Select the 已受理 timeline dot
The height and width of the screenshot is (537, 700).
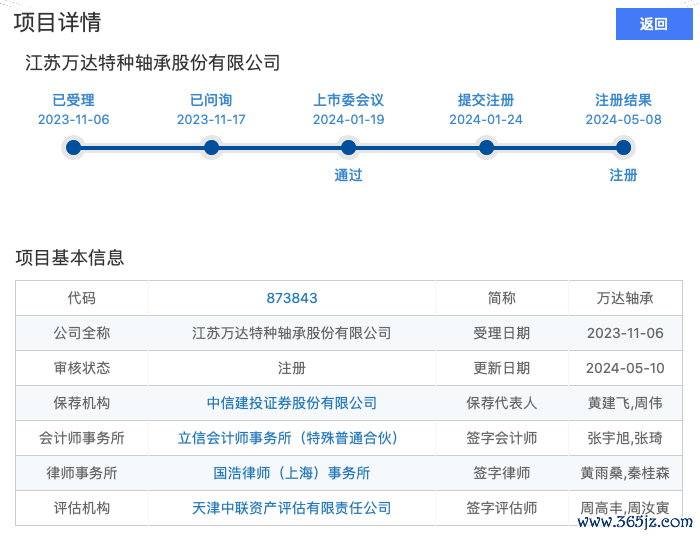click(x=74, y=148)
